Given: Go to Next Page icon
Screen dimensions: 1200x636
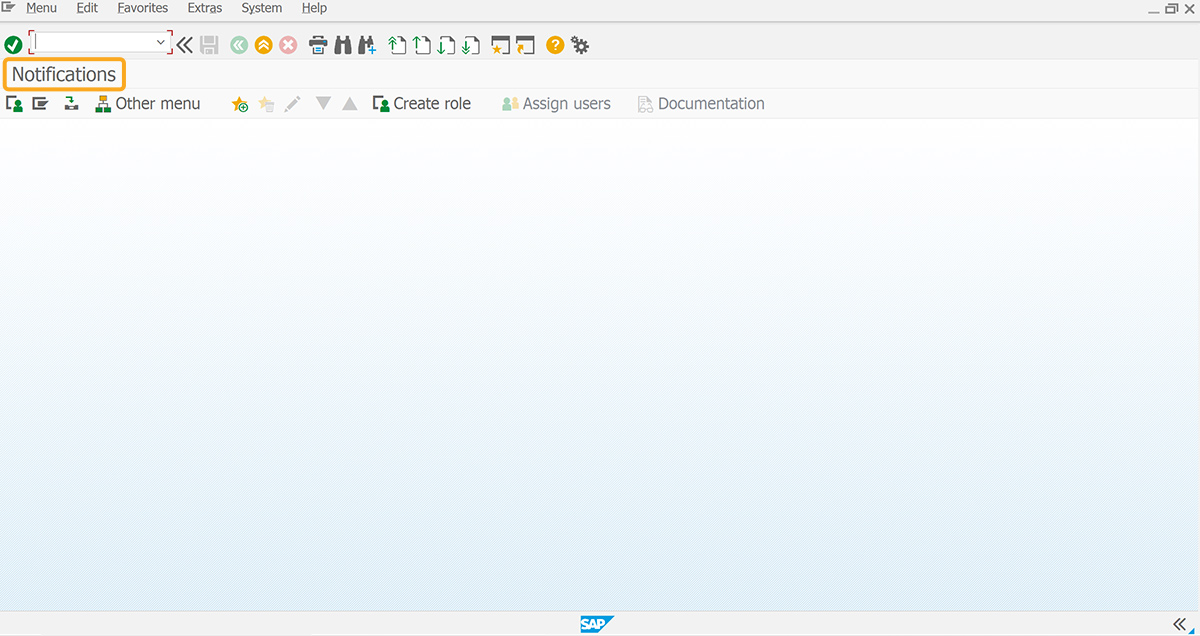Looking at the screenshot, I should [x=446, y=45].
